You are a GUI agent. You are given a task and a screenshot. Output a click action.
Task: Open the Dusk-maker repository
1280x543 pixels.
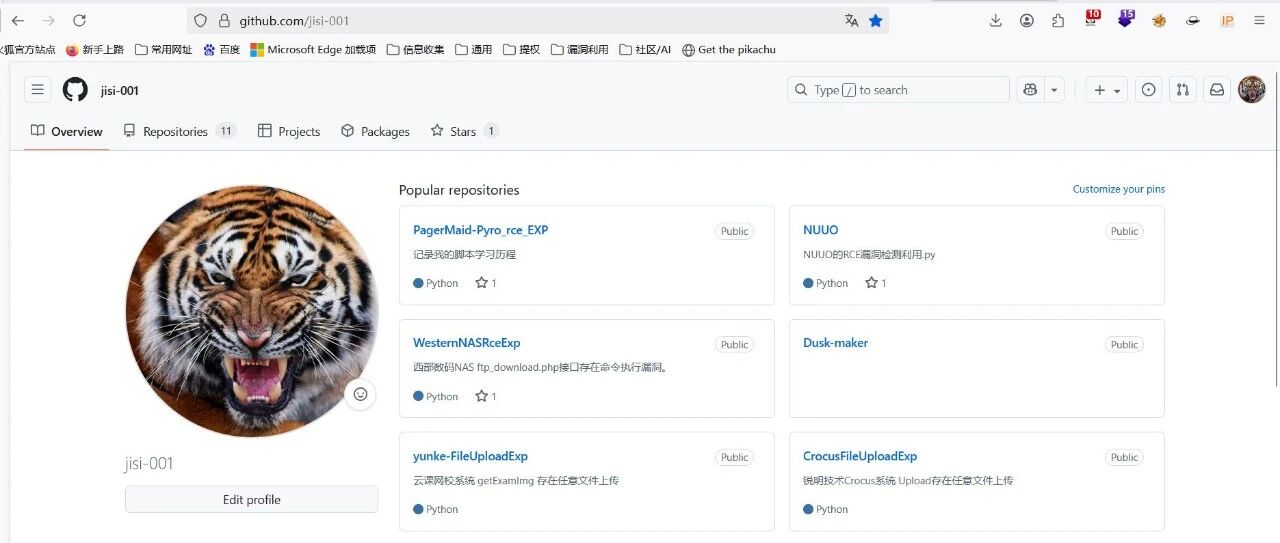tap(835, 343)
